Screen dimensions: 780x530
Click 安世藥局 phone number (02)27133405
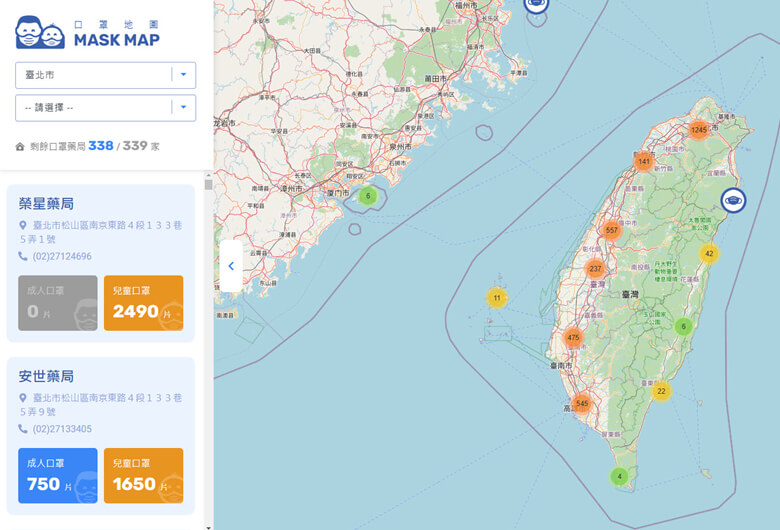62,429
